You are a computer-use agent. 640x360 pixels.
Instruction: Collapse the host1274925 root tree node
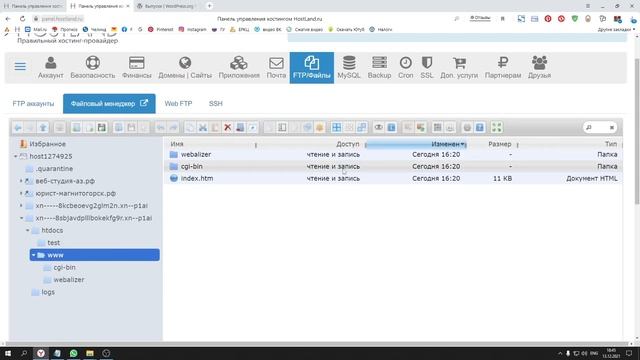(16, 156)
